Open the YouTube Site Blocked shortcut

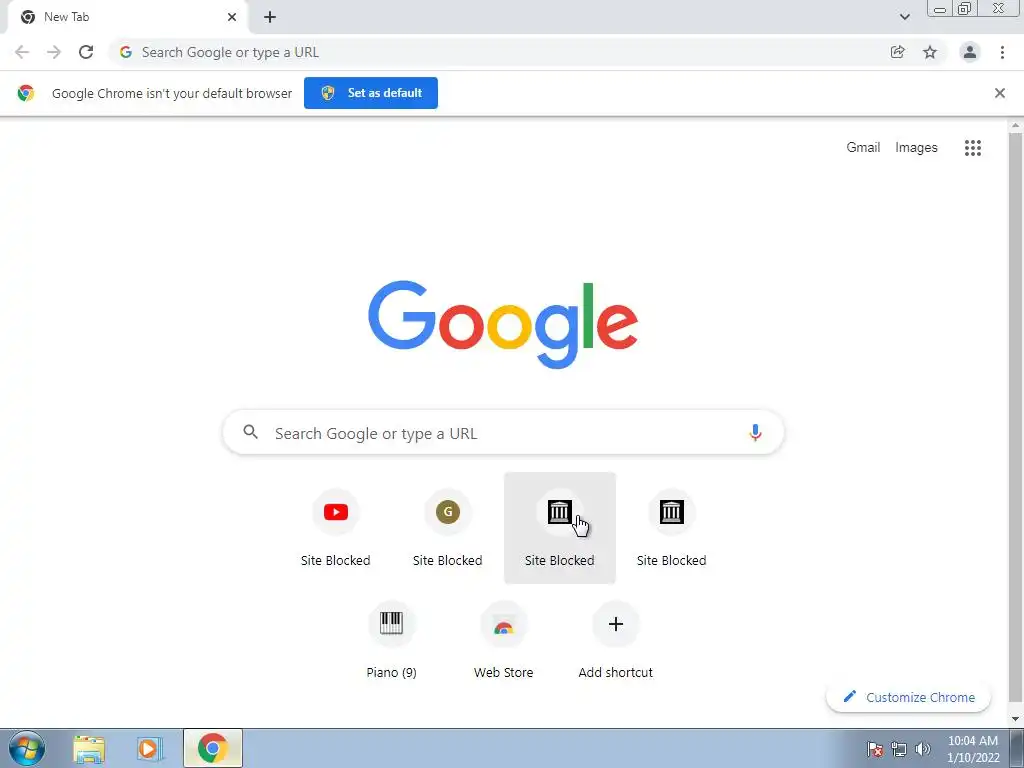(x=336, y=528)
